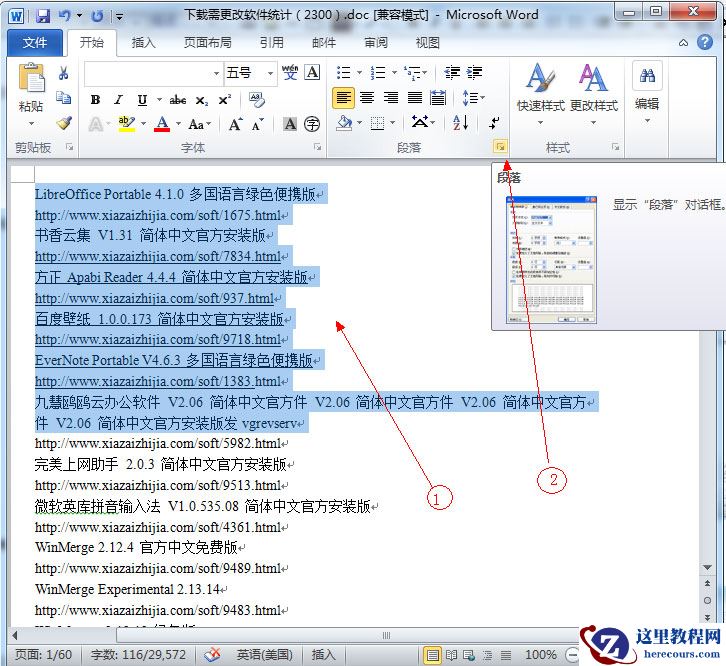
Task: Toggle Strikethrough formatting
Action: [x=178, y=100]
